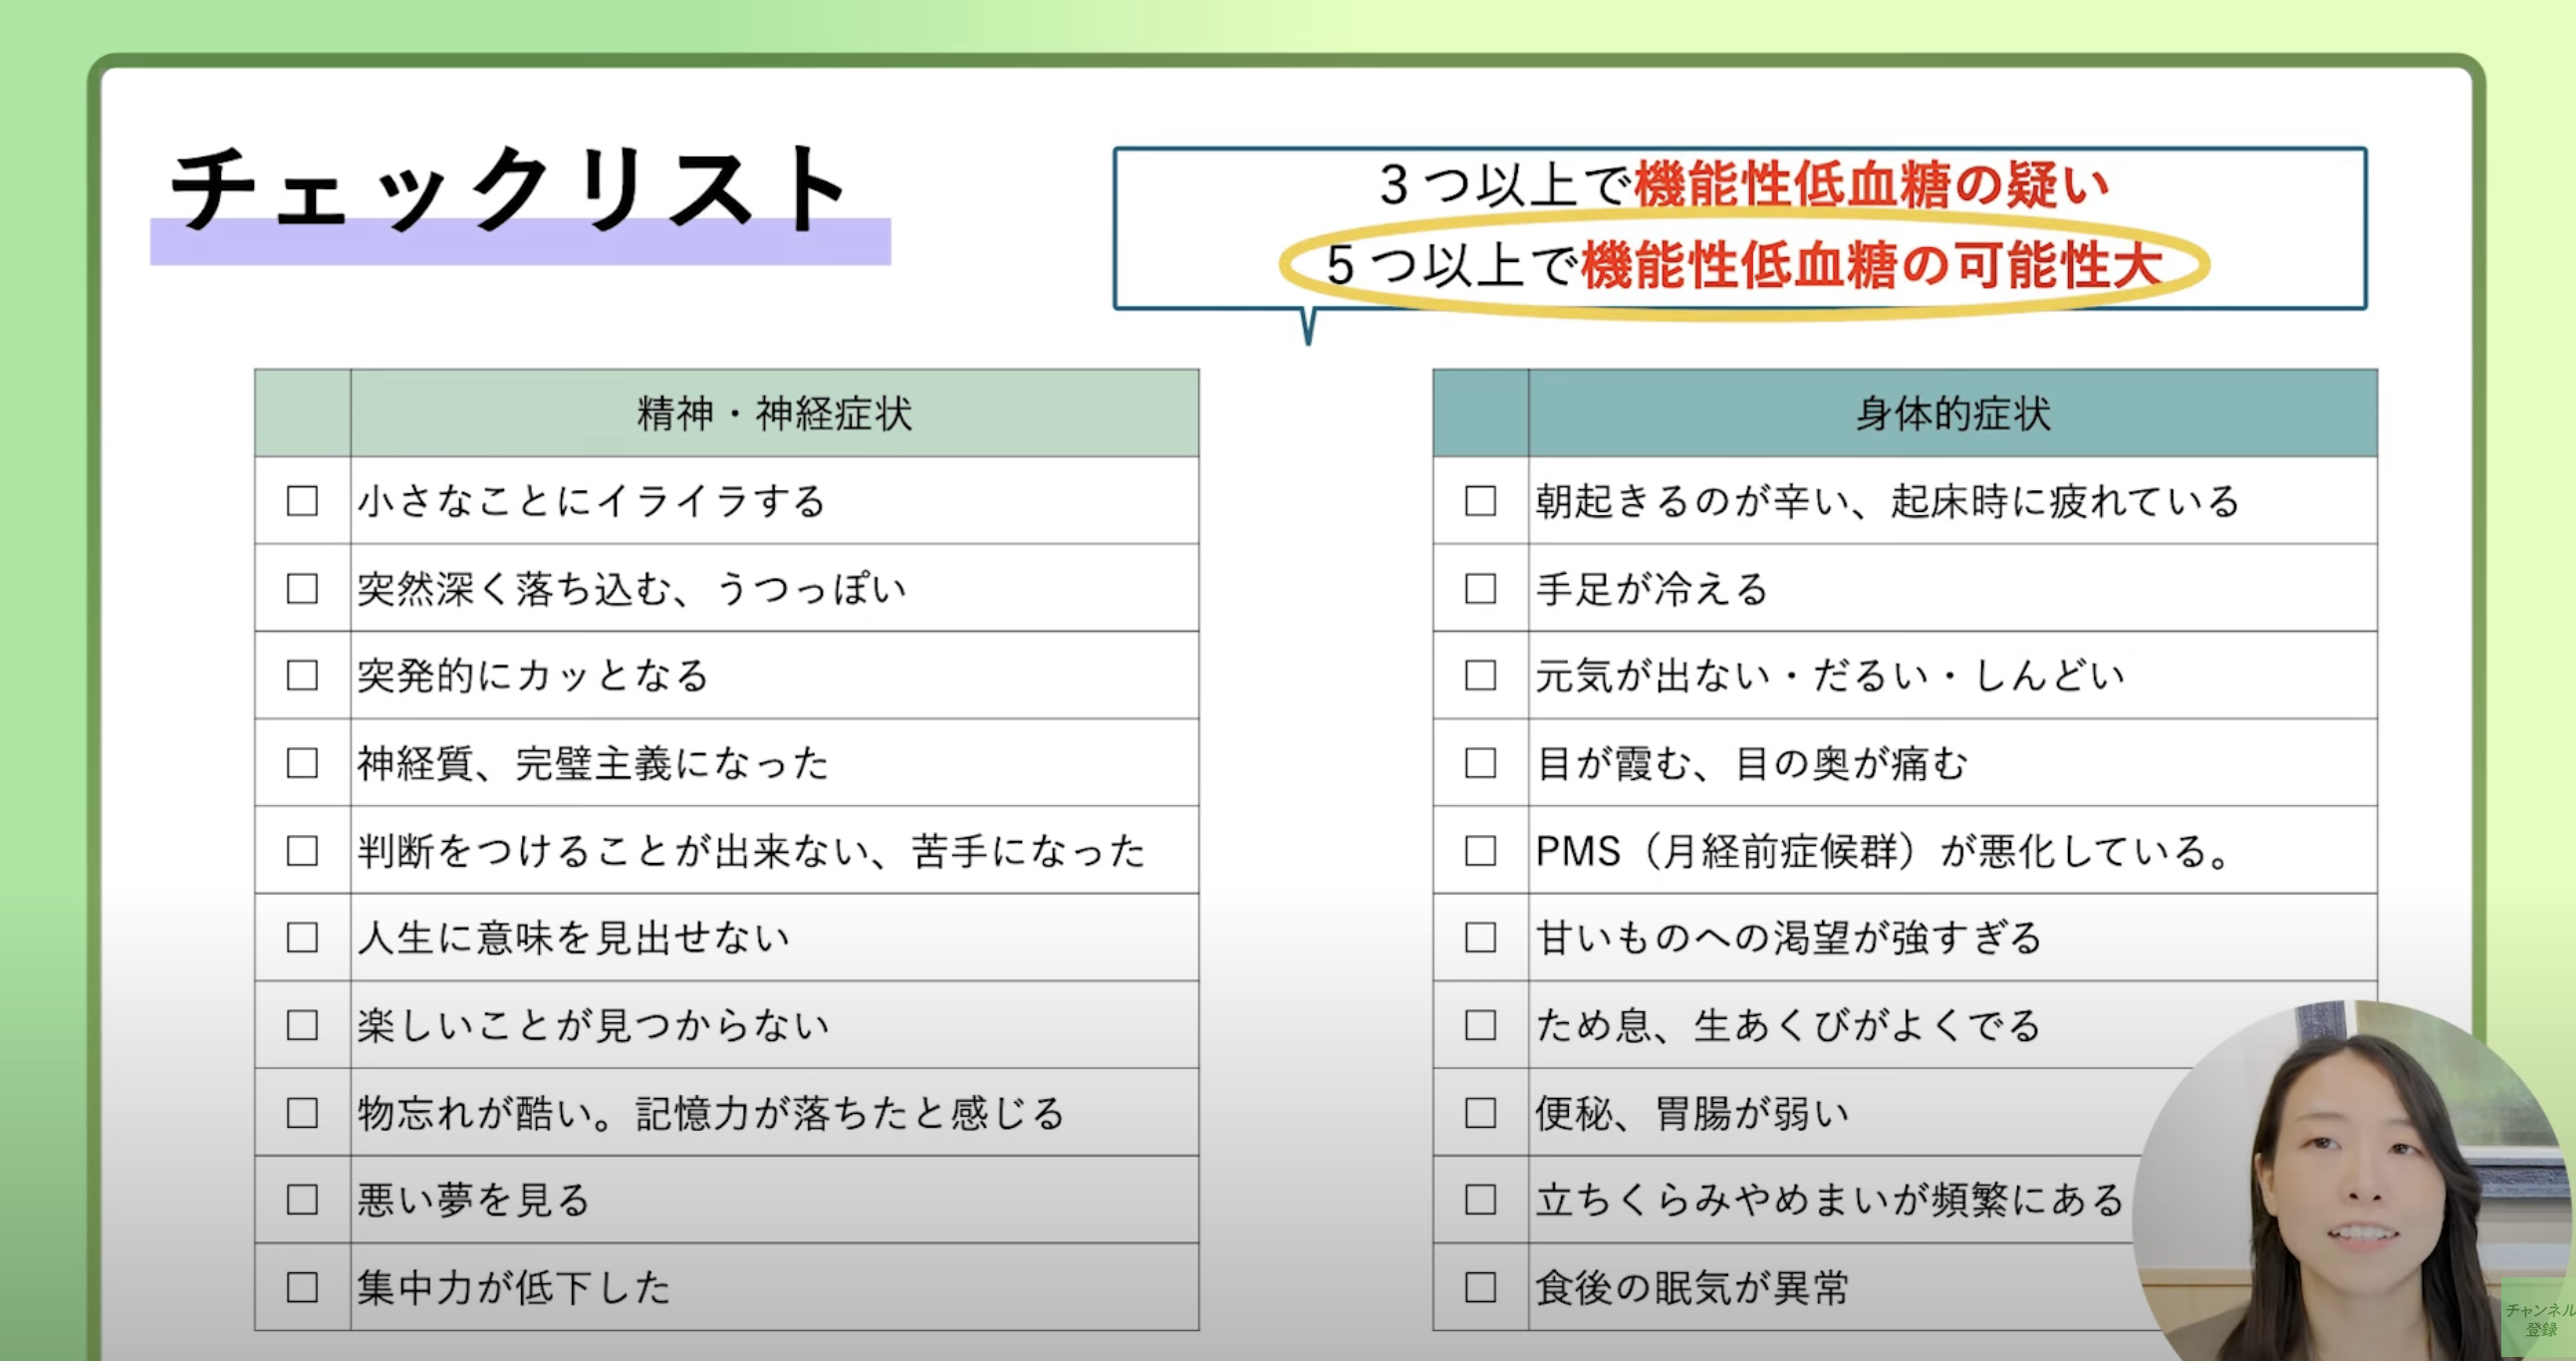Viewport: 2576px width, 1361px height.
Task: Check 甘いものへの渇望が強すぎる box
Action: 1480,938
